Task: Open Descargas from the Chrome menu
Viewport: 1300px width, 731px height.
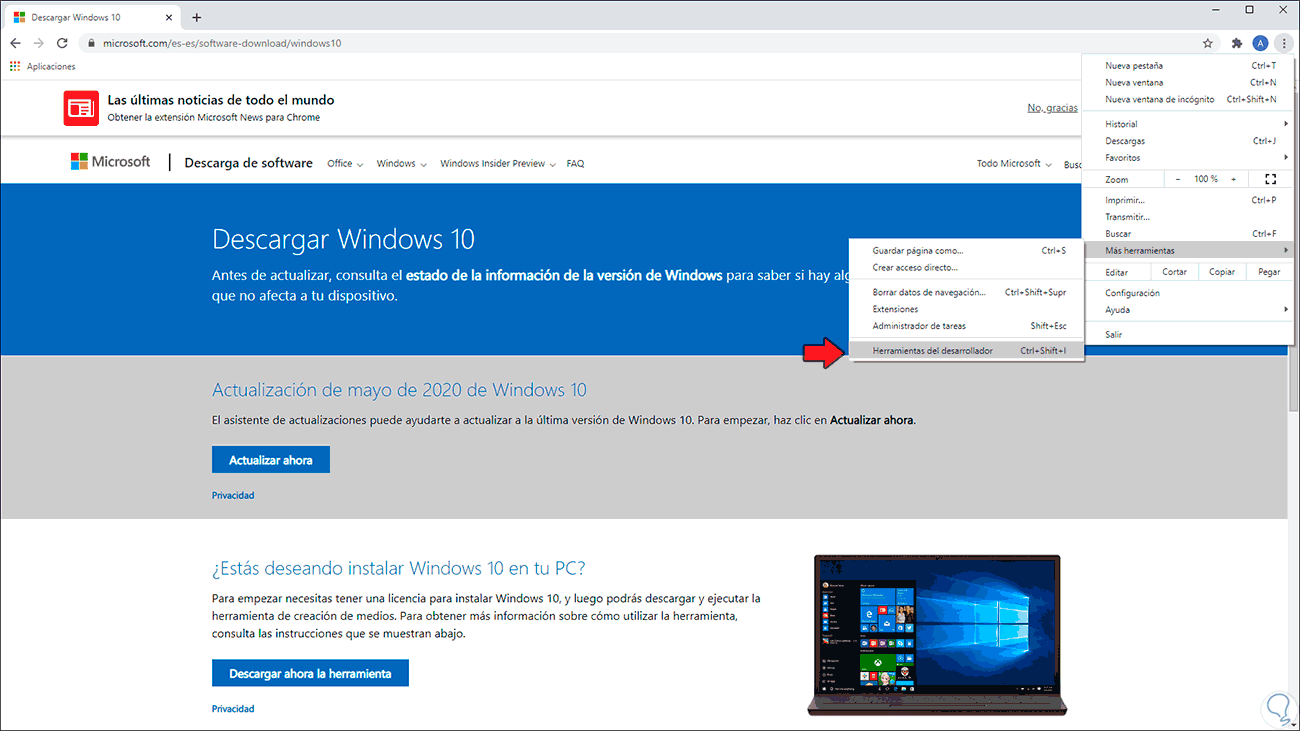Action: click(x=1188, y=141)
